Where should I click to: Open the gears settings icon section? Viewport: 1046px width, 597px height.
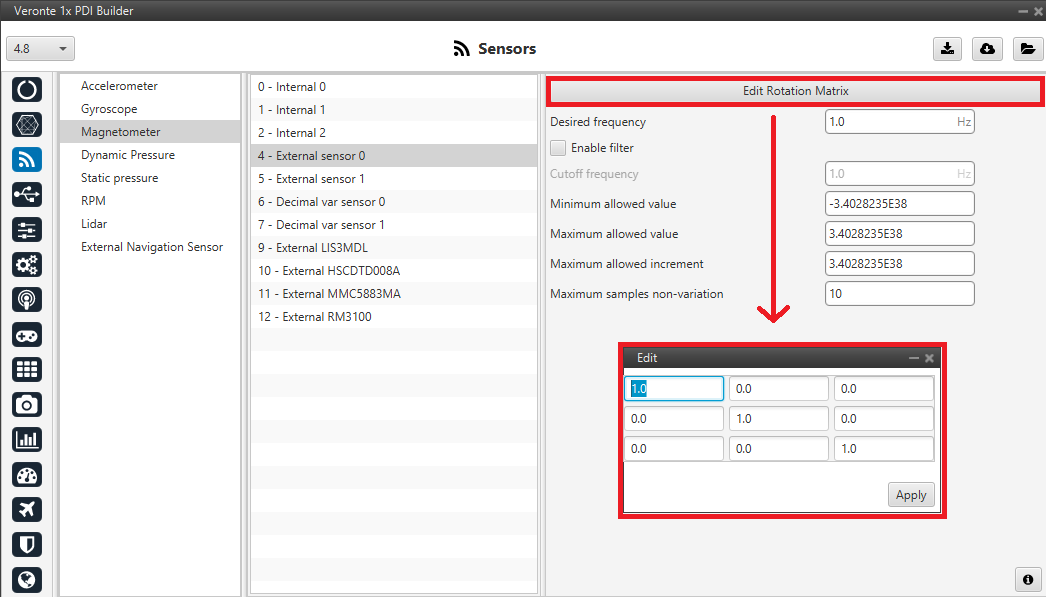pos(27,265)
